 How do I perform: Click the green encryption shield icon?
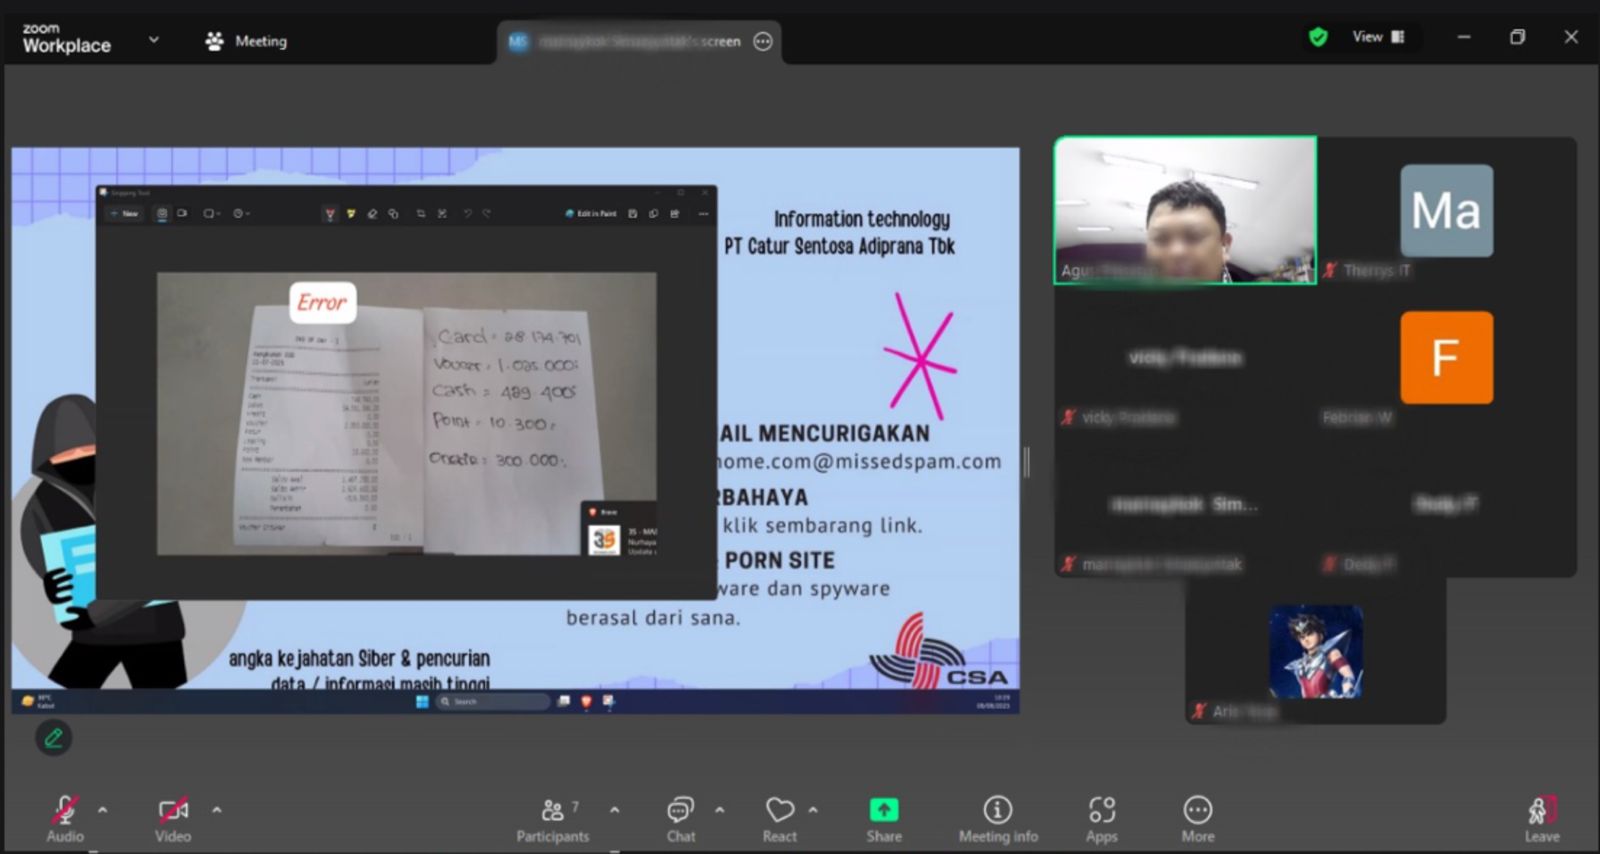[1318, 37]
